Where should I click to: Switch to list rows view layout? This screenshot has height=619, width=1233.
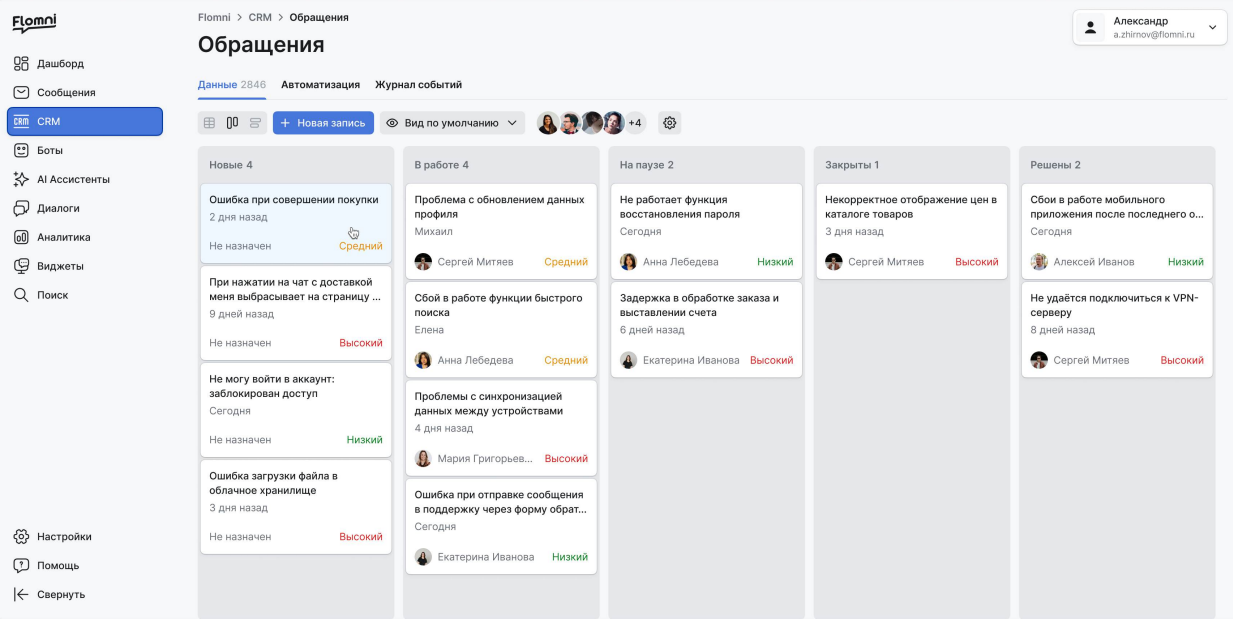click(255, 123)
